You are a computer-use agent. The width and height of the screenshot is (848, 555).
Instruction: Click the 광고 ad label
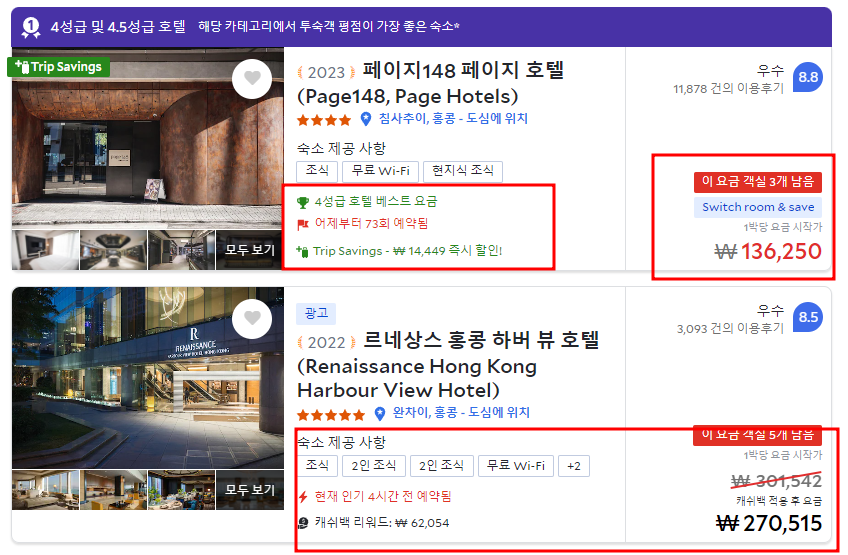(x=316, y=313)
